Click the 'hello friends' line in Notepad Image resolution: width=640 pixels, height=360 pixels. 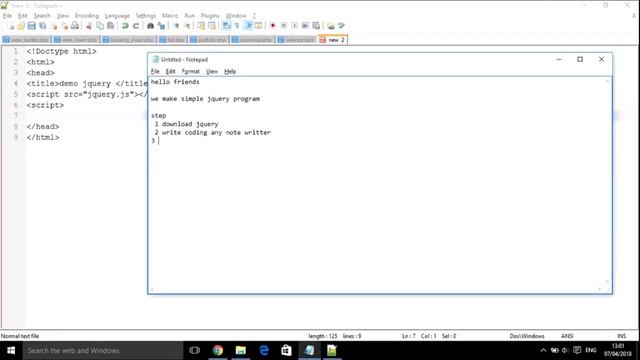coord(175,82)
